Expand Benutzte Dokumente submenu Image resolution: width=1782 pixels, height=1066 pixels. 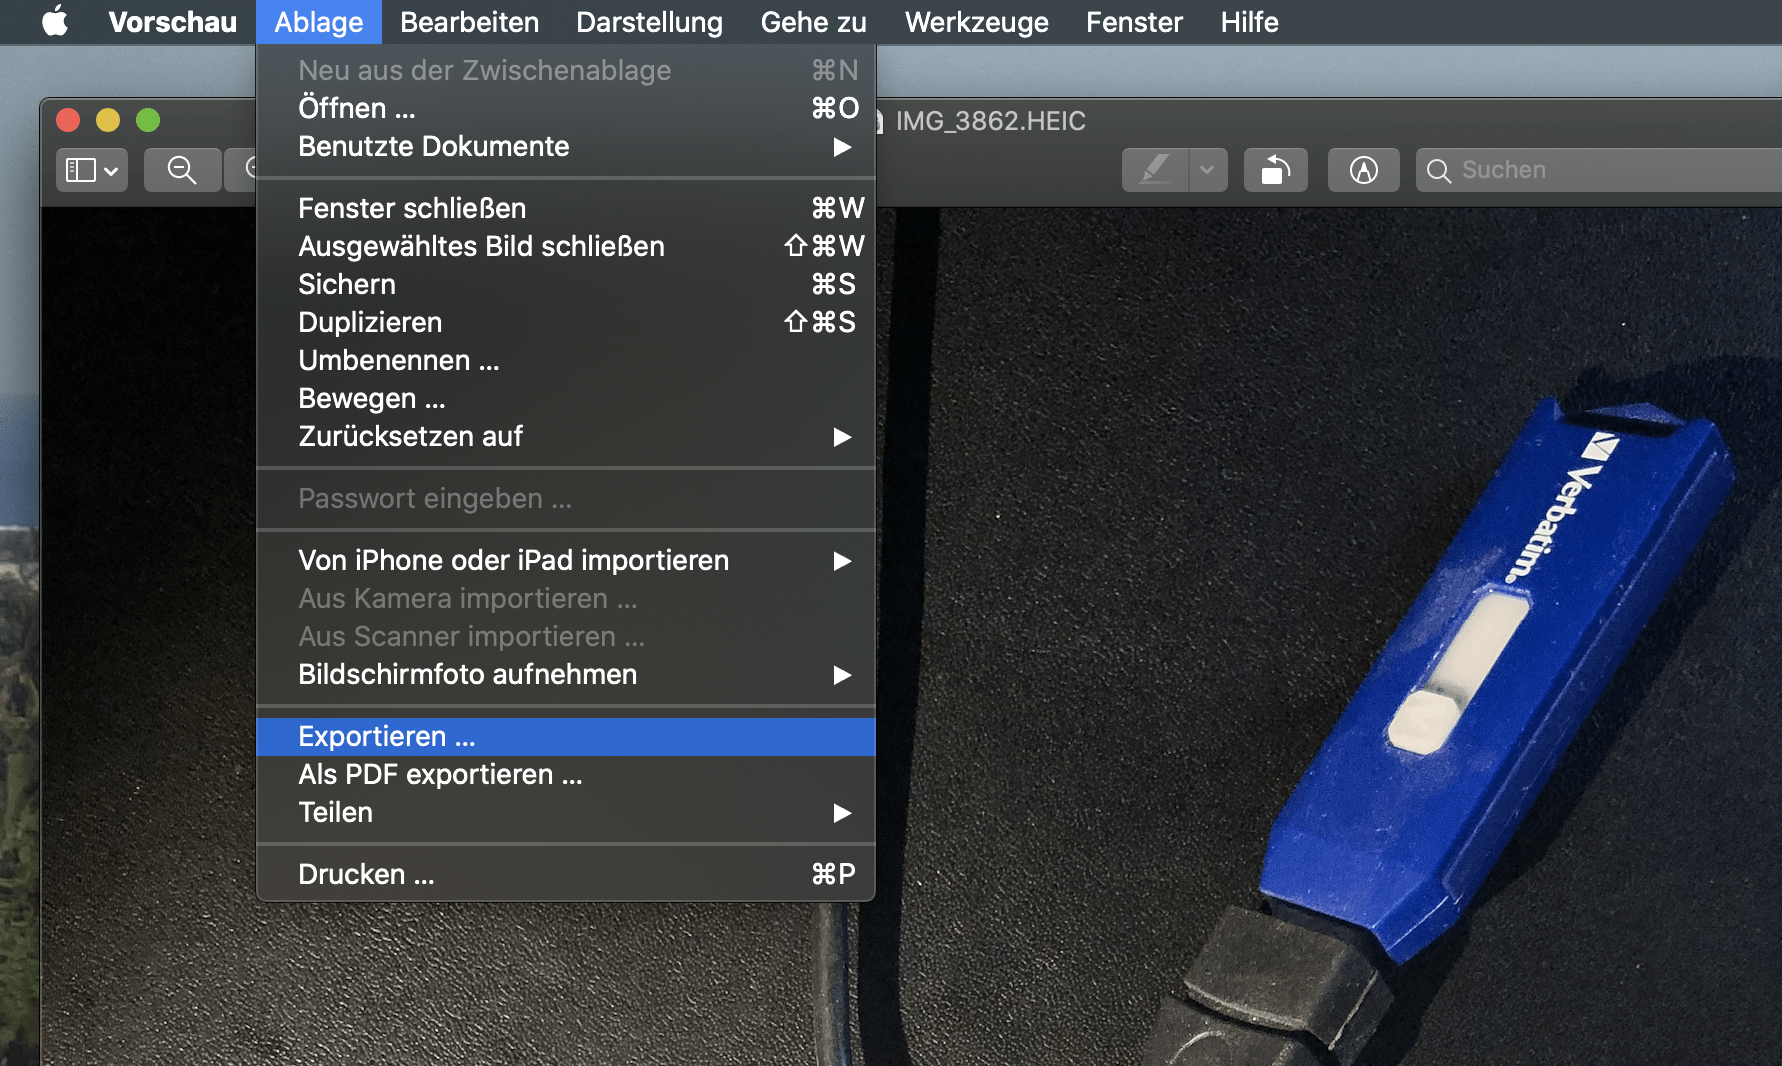(566, 146)
